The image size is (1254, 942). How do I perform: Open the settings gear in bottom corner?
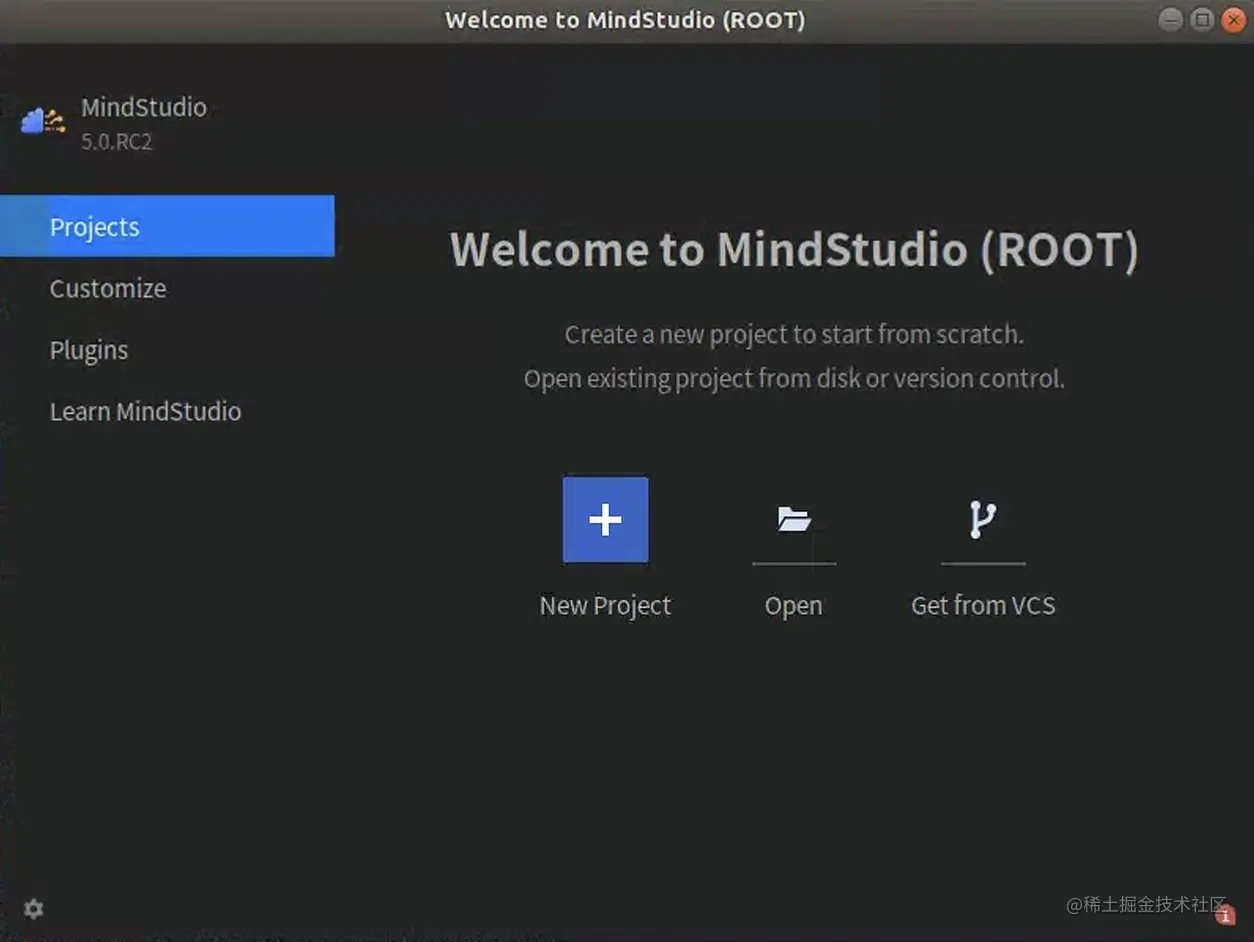click(x=34, y=908)
